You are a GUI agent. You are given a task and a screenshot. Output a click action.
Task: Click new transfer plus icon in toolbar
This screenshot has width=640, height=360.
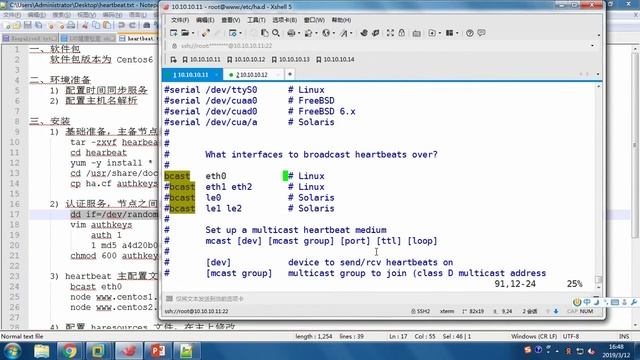coord(432,33)
